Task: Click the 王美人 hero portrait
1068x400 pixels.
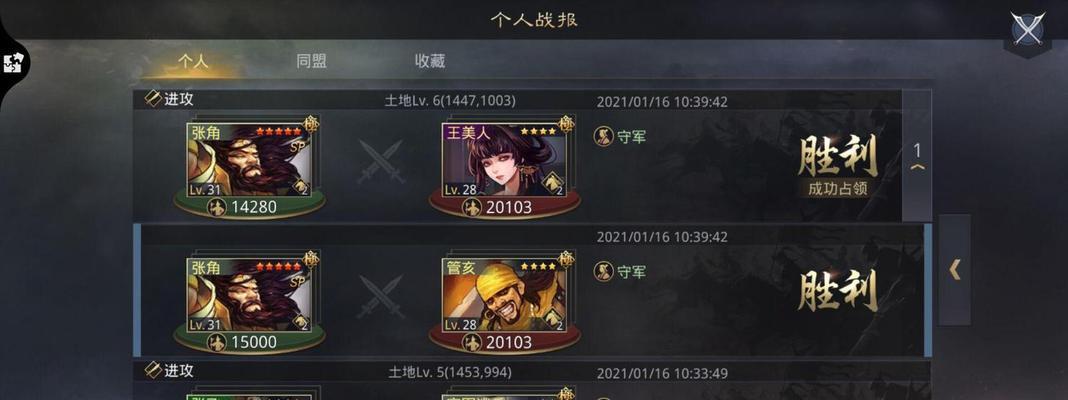Action: (505, 161)
